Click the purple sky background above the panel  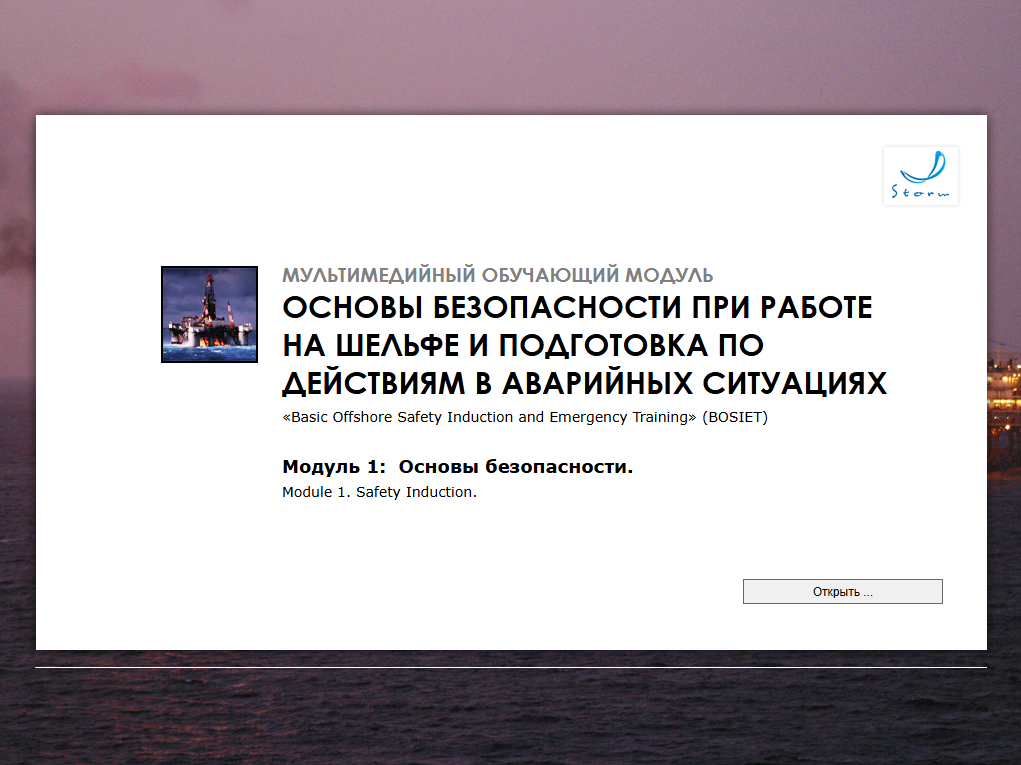510,55
